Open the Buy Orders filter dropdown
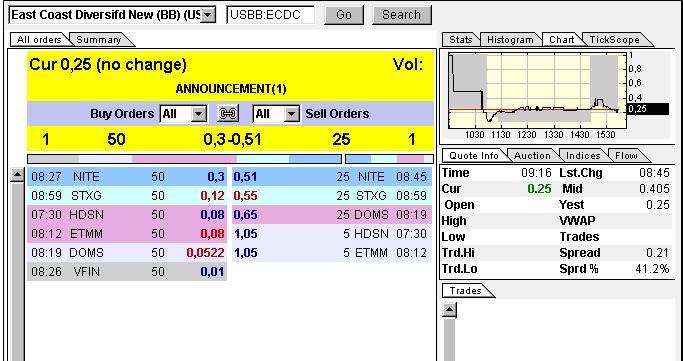The width and height of the screenshot is (683, 361). [x=199, y=115]
